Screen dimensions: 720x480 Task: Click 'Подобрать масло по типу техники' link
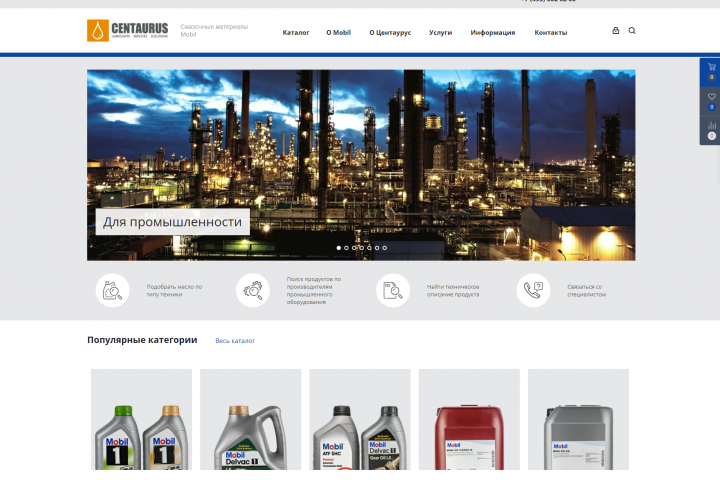pos(174,290)
